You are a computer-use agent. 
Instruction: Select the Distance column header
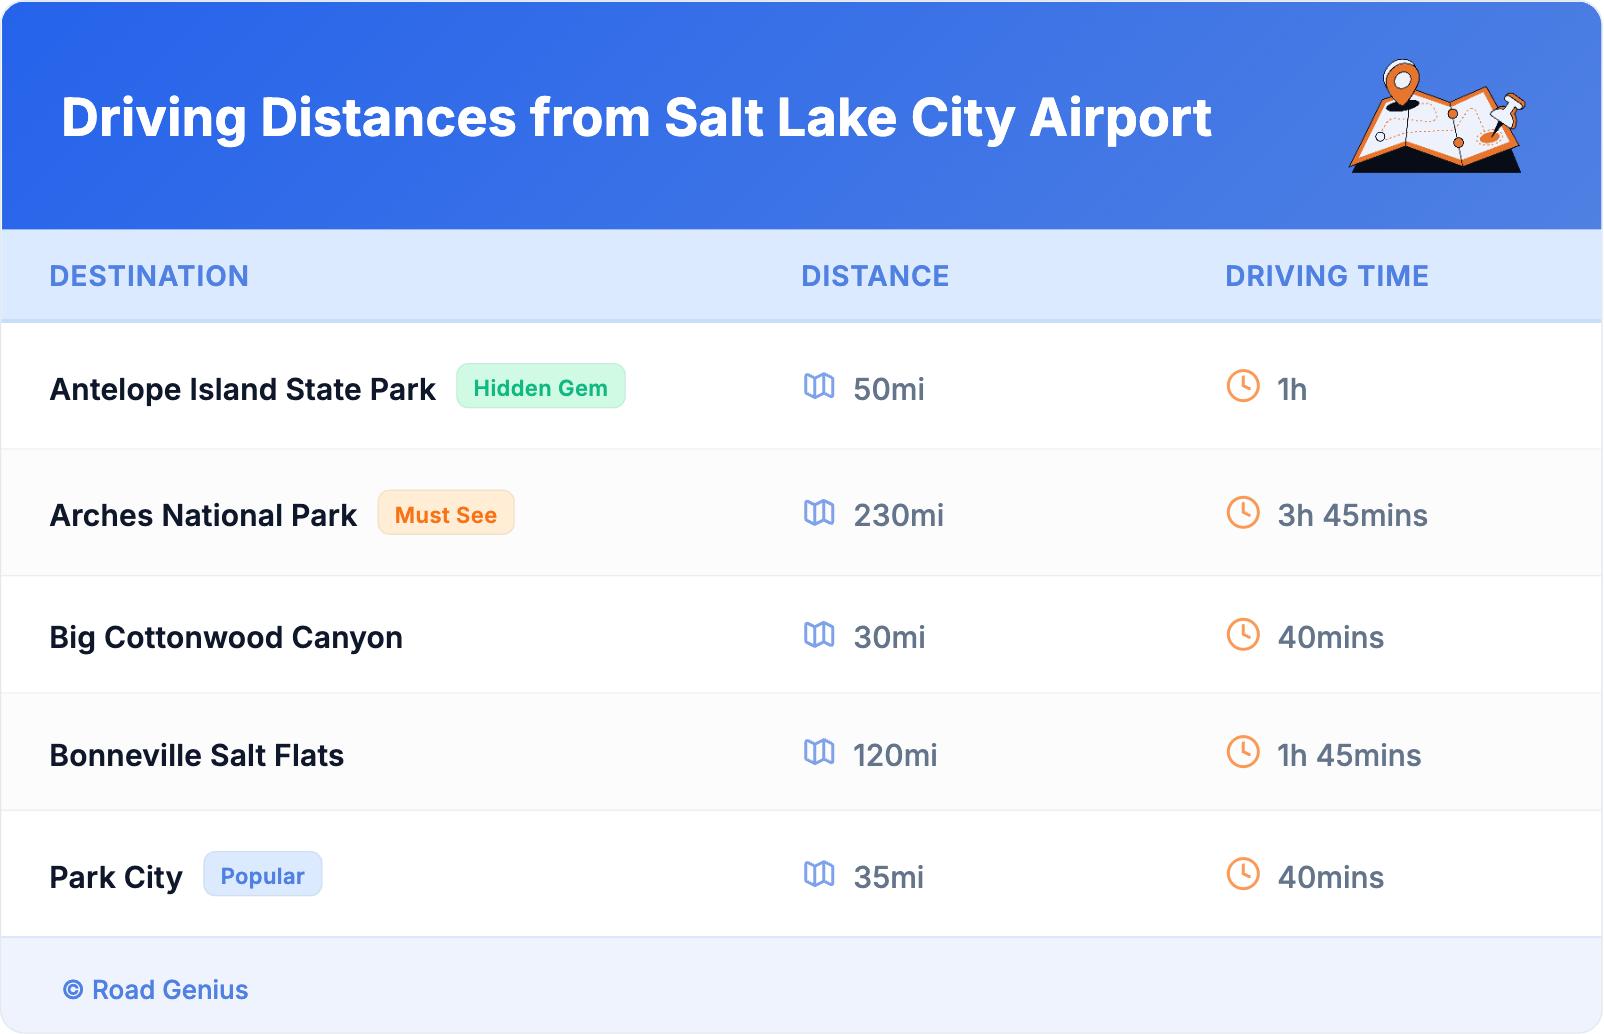(875, 276)
